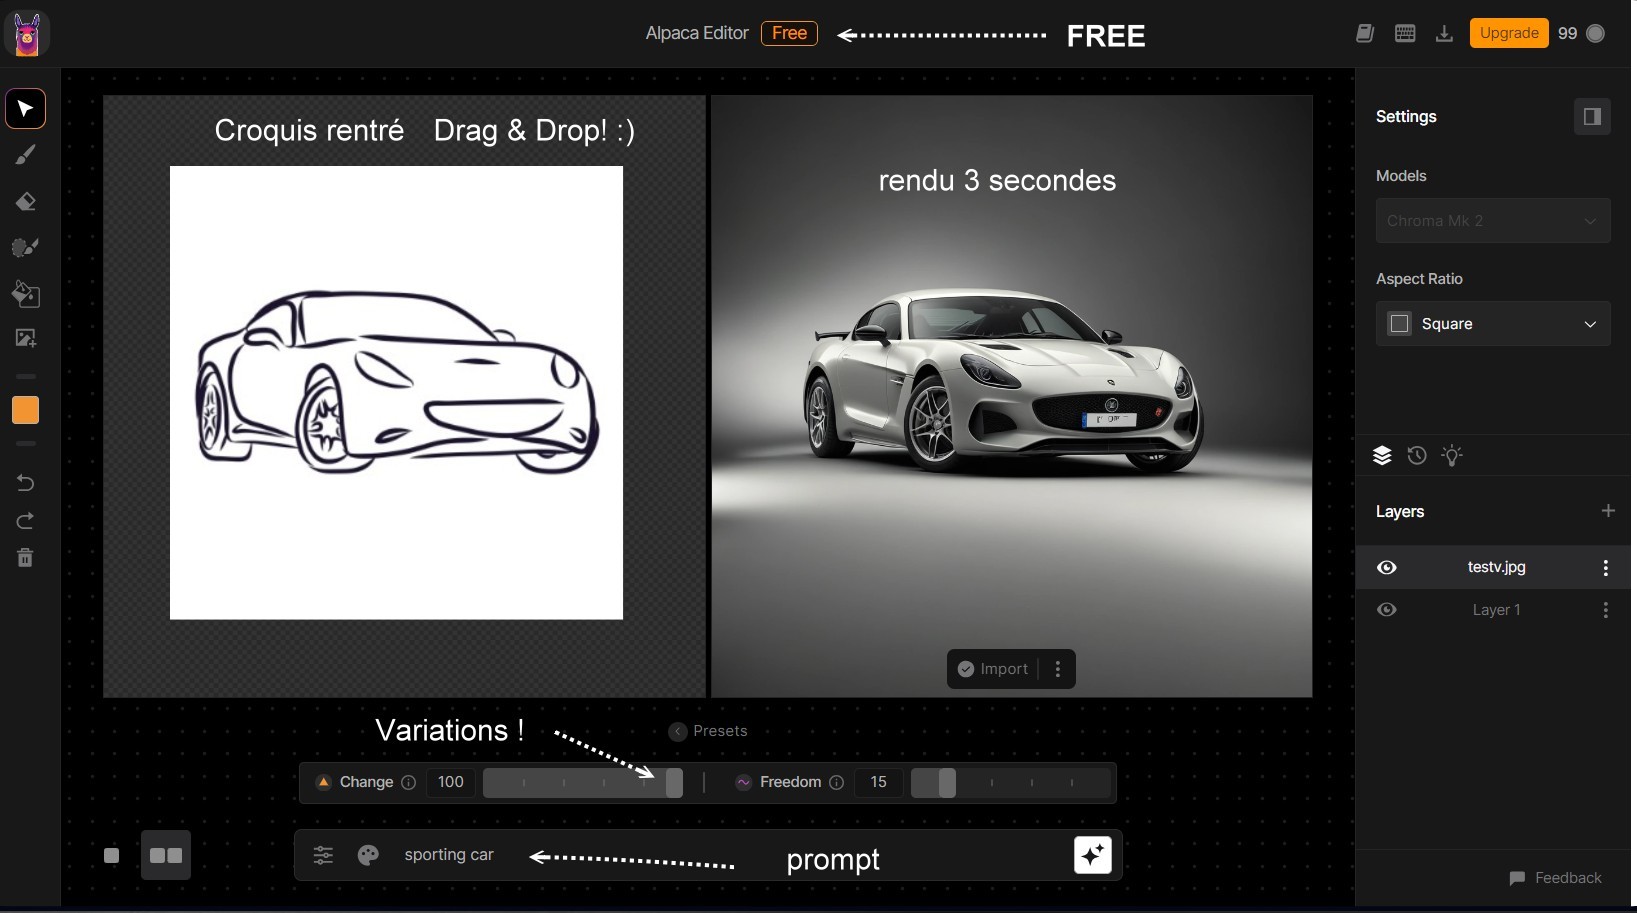Open the Aspect Ratio Square dropdown
Viewport: 1637px width, 913px height.
click(x=1493, y=324)
